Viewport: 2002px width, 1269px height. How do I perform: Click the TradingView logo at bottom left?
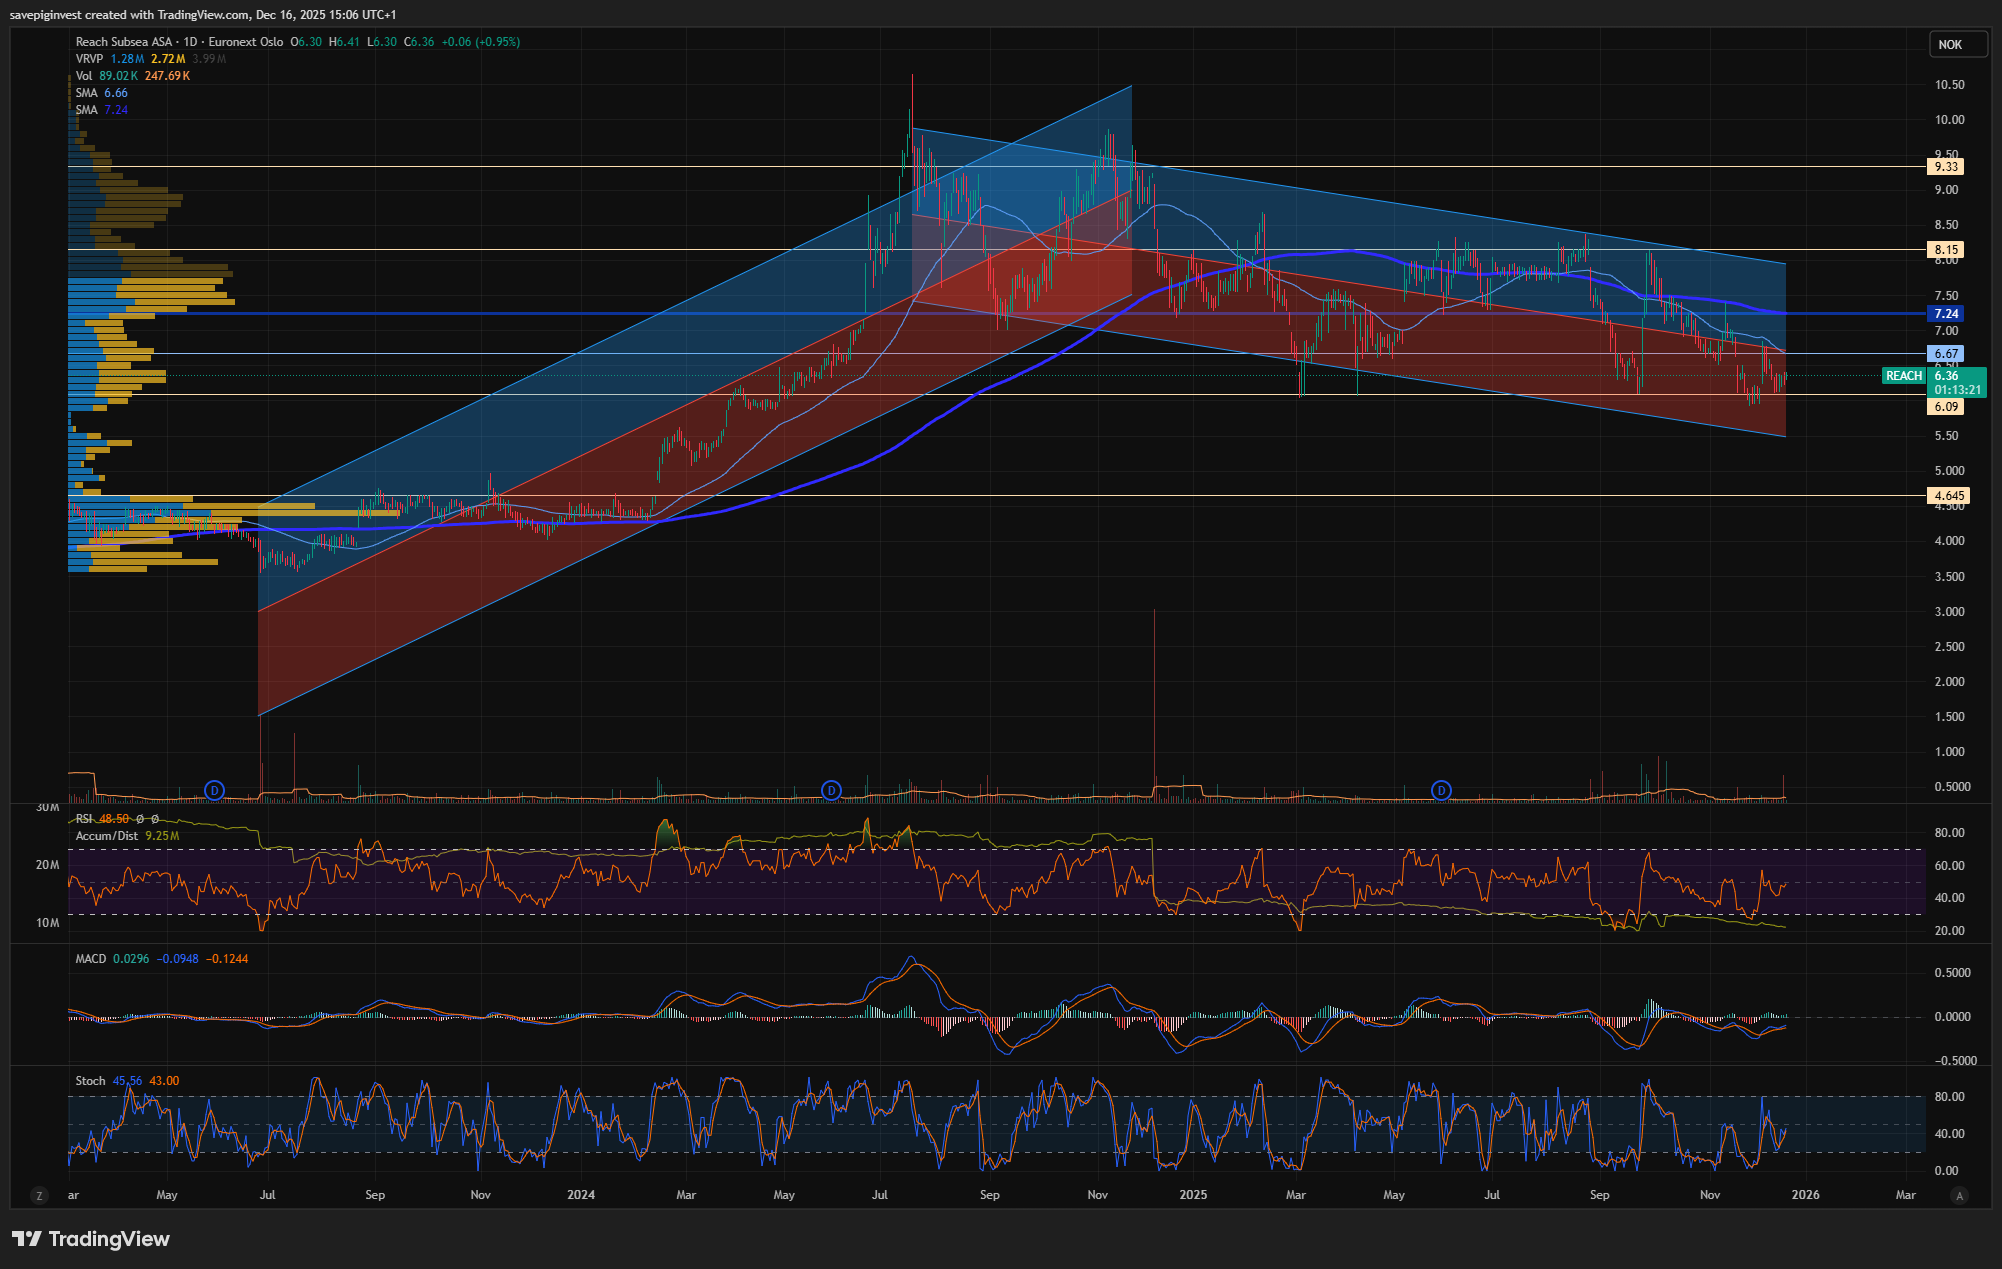91,1239
